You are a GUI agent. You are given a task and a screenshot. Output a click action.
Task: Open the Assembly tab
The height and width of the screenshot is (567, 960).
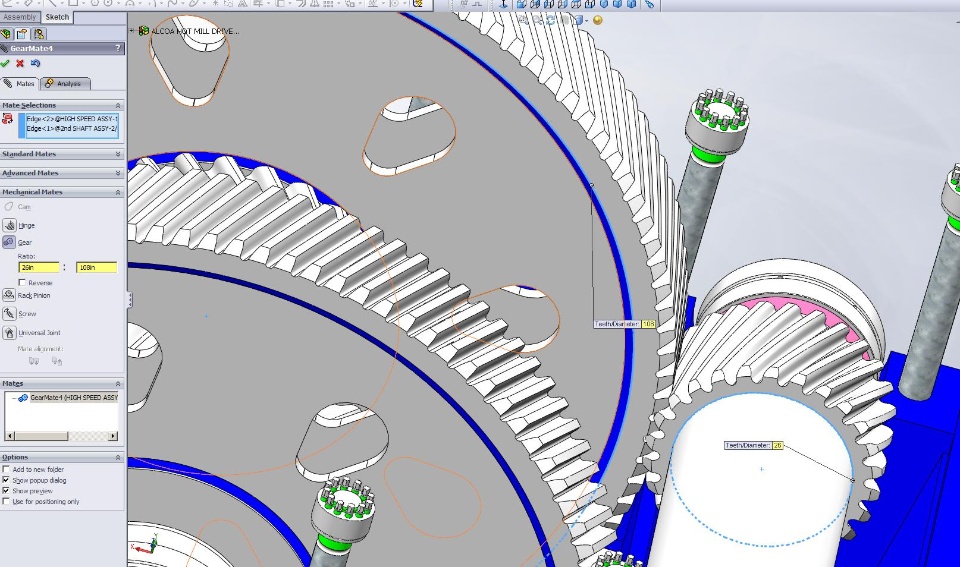point(20,17)
